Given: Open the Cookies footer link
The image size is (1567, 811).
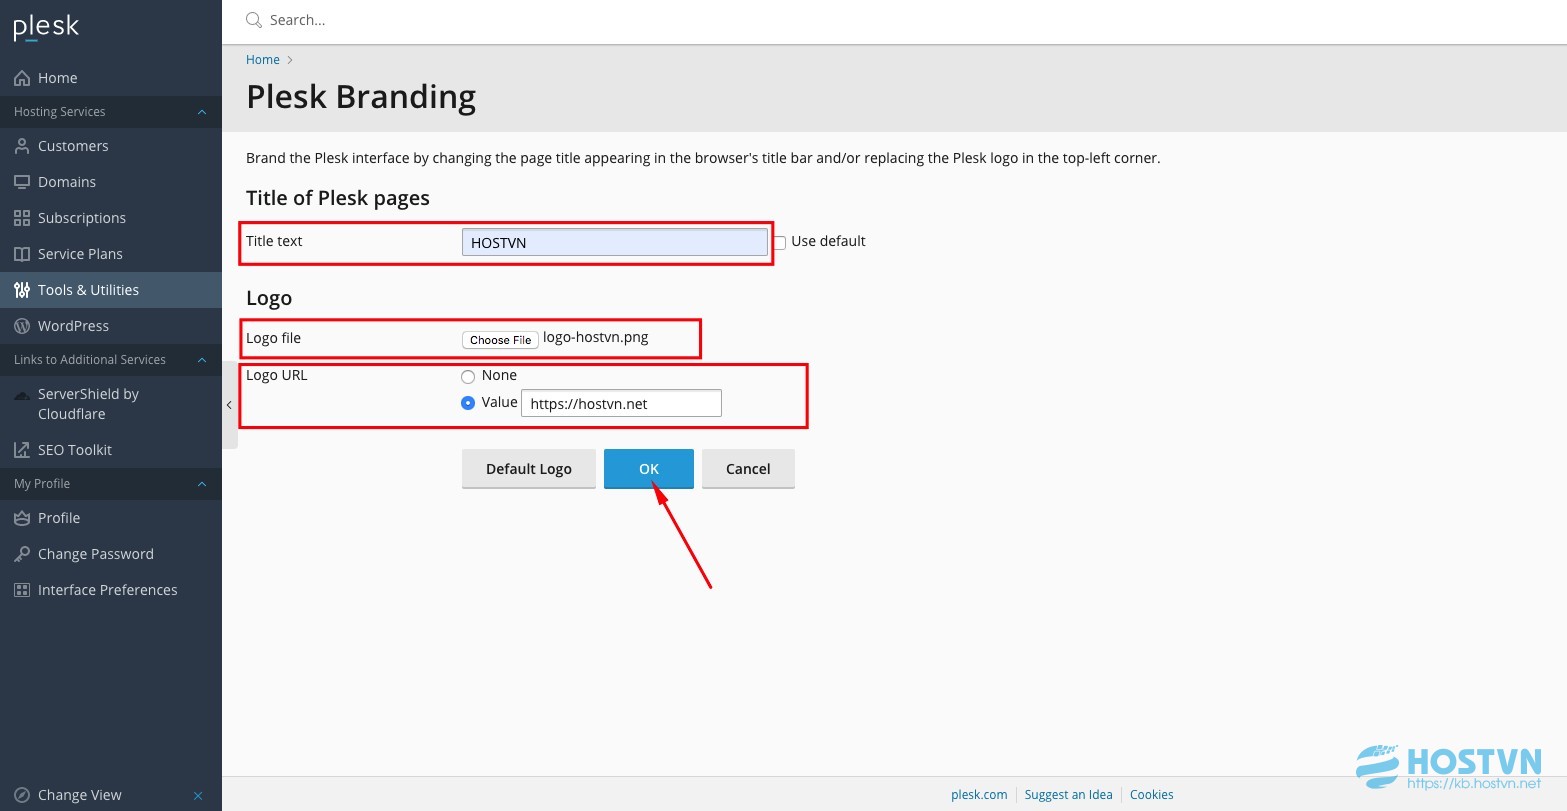Looking at the screenshot, I should pos(1152,795).
